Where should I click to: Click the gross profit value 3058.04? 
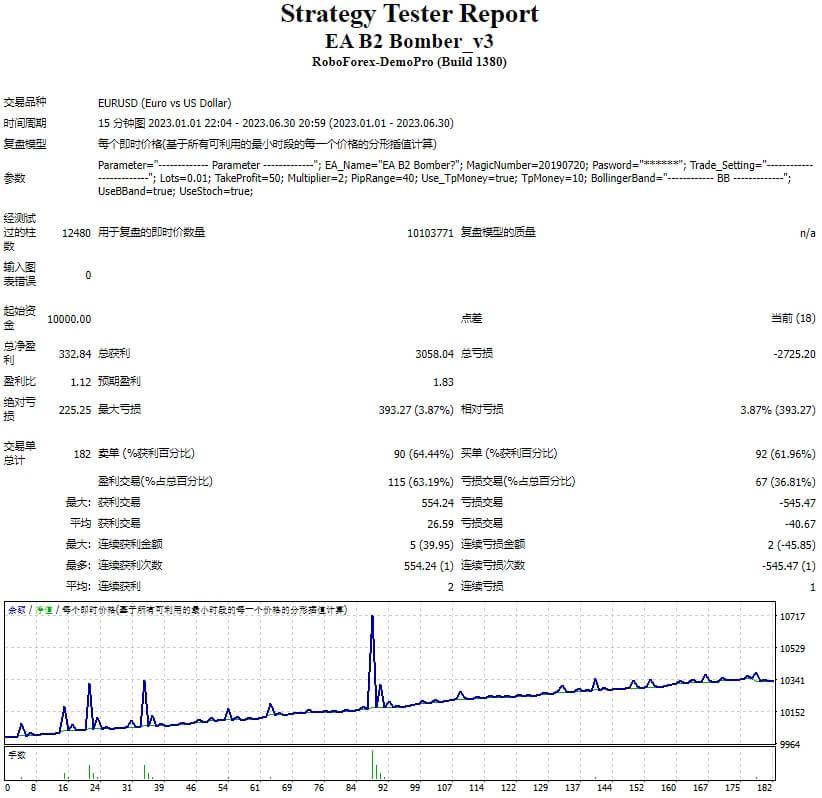(434, 354)
